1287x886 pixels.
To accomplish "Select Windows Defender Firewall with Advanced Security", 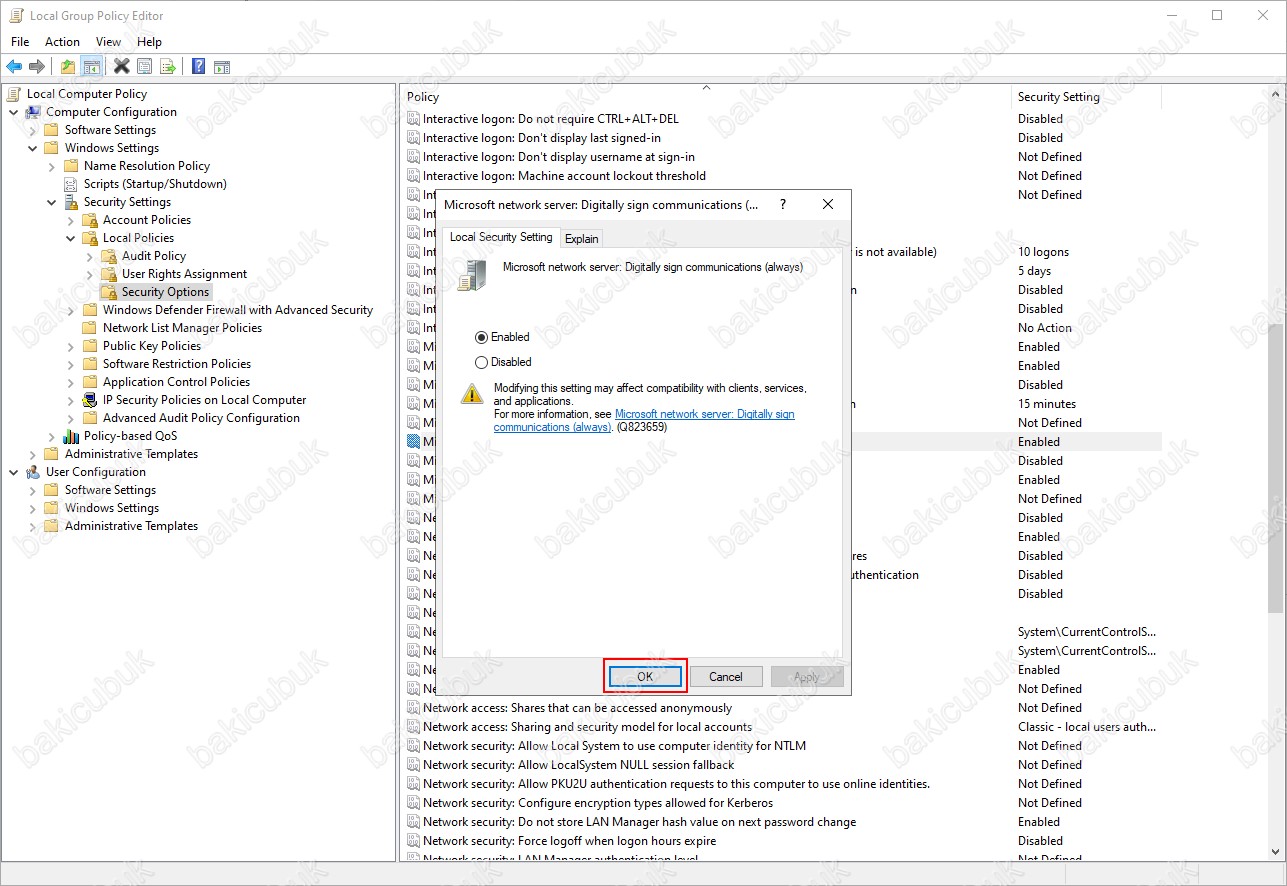I will pyautogui.click(x=238, y=310).
